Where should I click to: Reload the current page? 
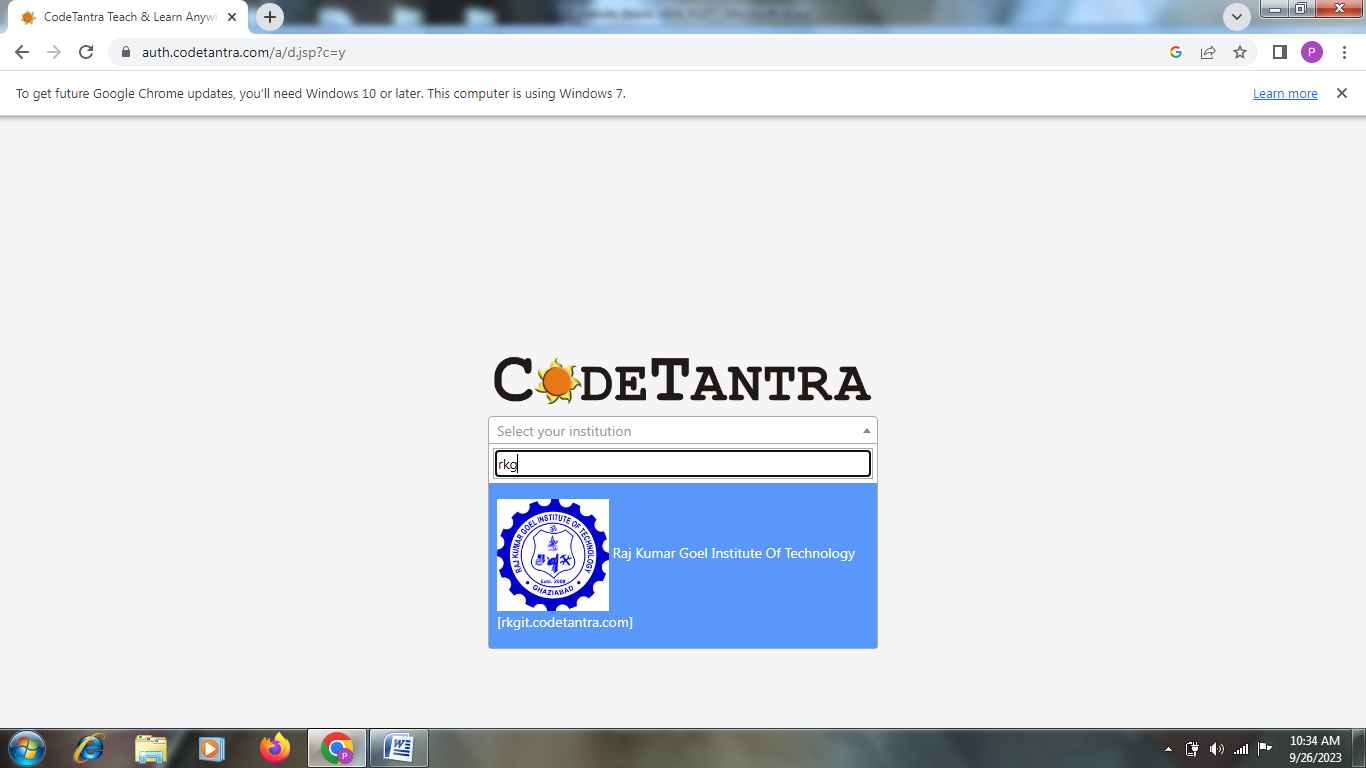(86, 52)
